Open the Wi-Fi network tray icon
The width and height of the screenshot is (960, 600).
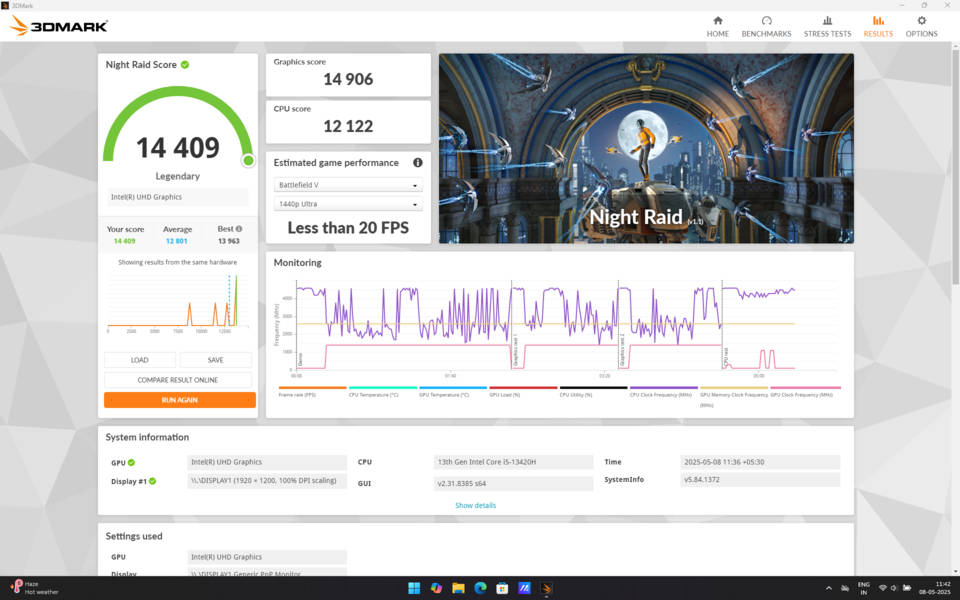pos(882,588)
